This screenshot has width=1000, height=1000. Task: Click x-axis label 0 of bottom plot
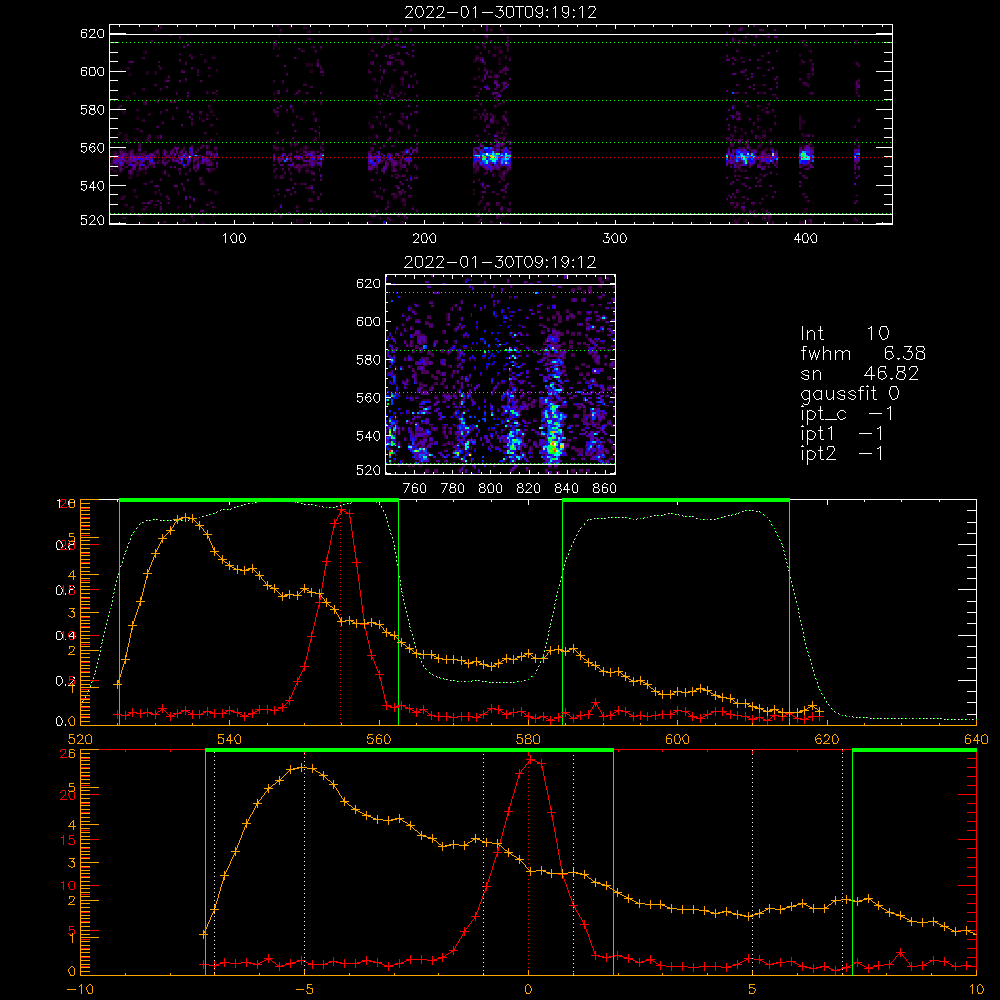[528, 989]
